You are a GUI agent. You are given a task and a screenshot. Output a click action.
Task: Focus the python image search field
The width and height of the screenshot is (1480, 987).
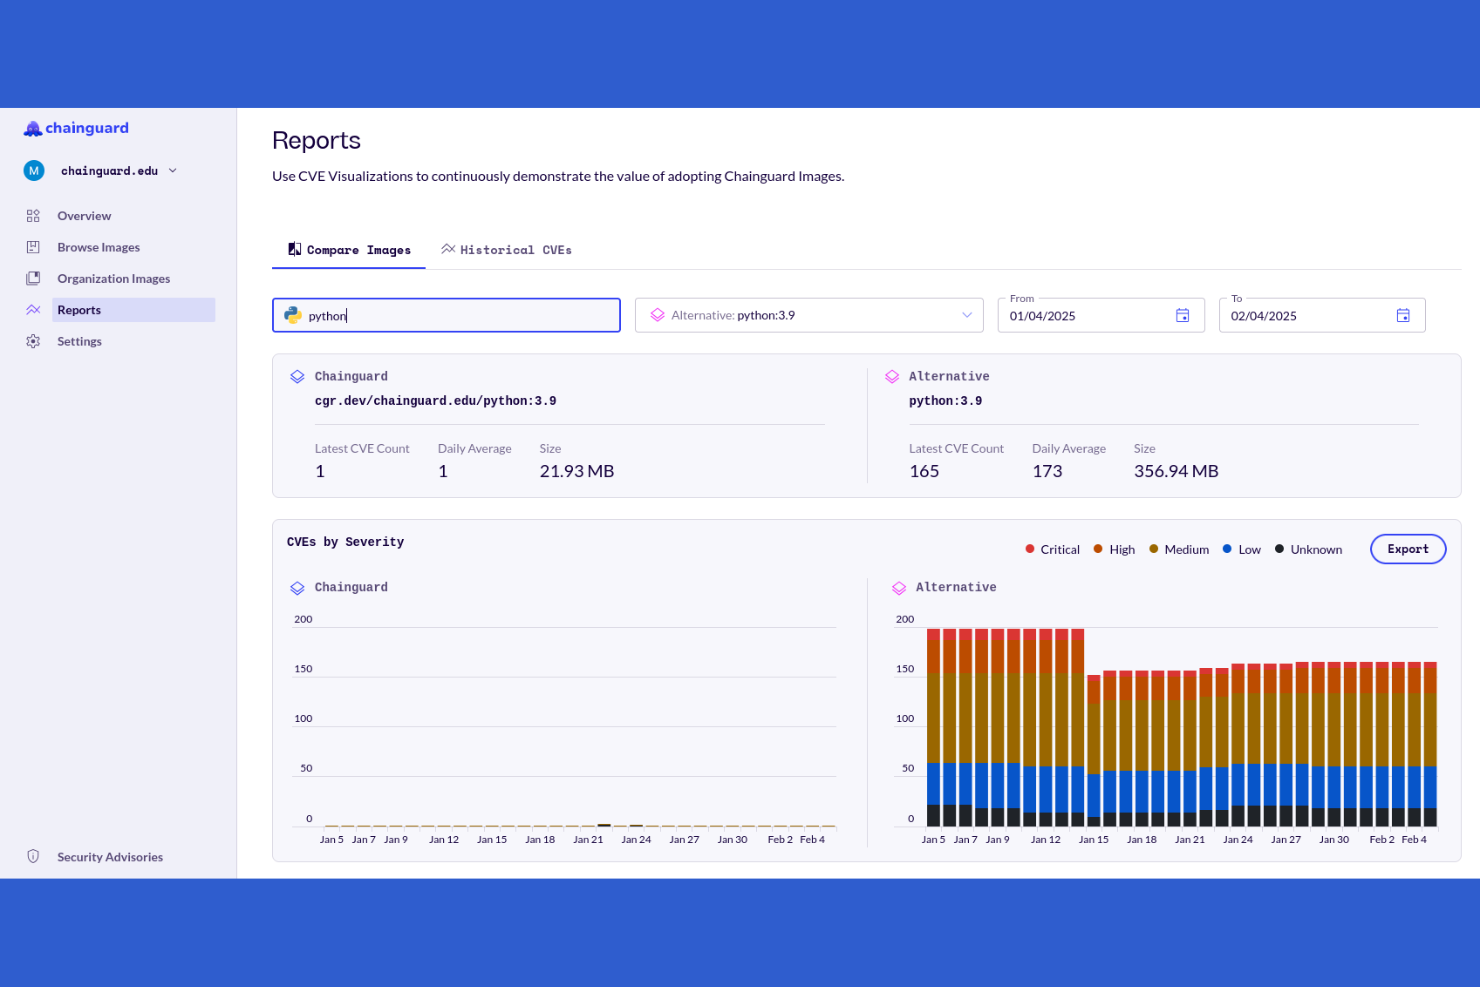pyautogui.click(x=446, y=315)
